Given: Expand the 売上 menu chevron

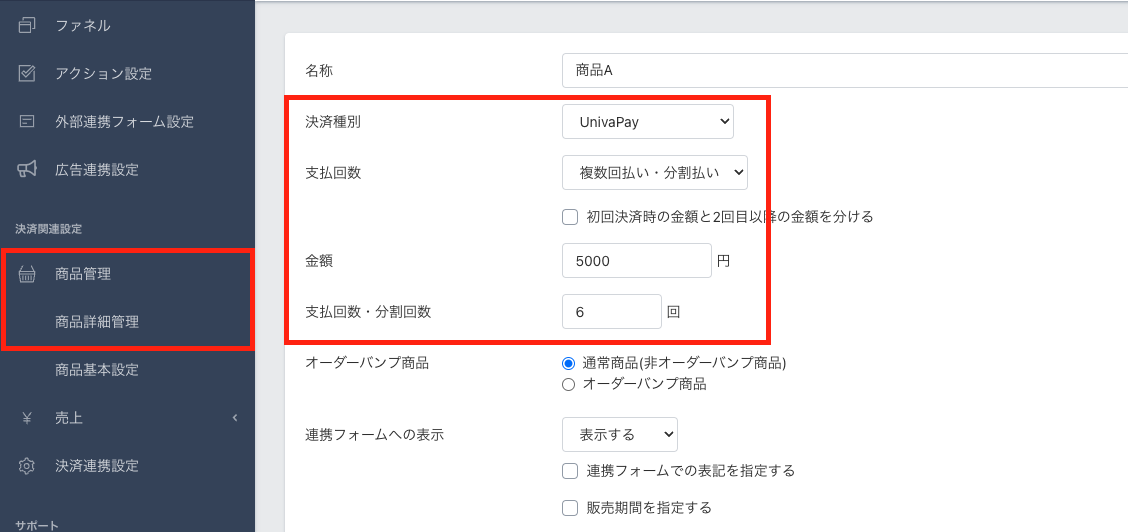Looking at the screenshot, I should point(235,418).
